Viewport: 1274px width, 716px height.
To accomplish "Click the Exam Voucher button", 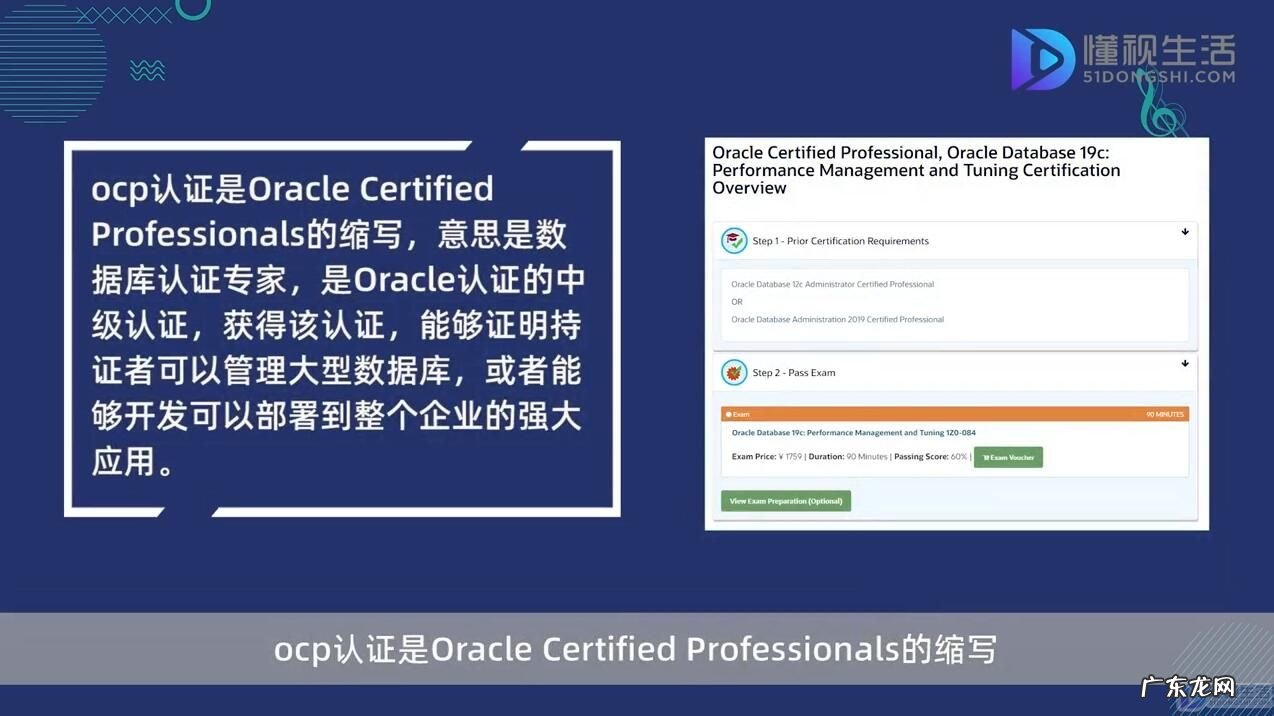I will (x=1008, y=457).
